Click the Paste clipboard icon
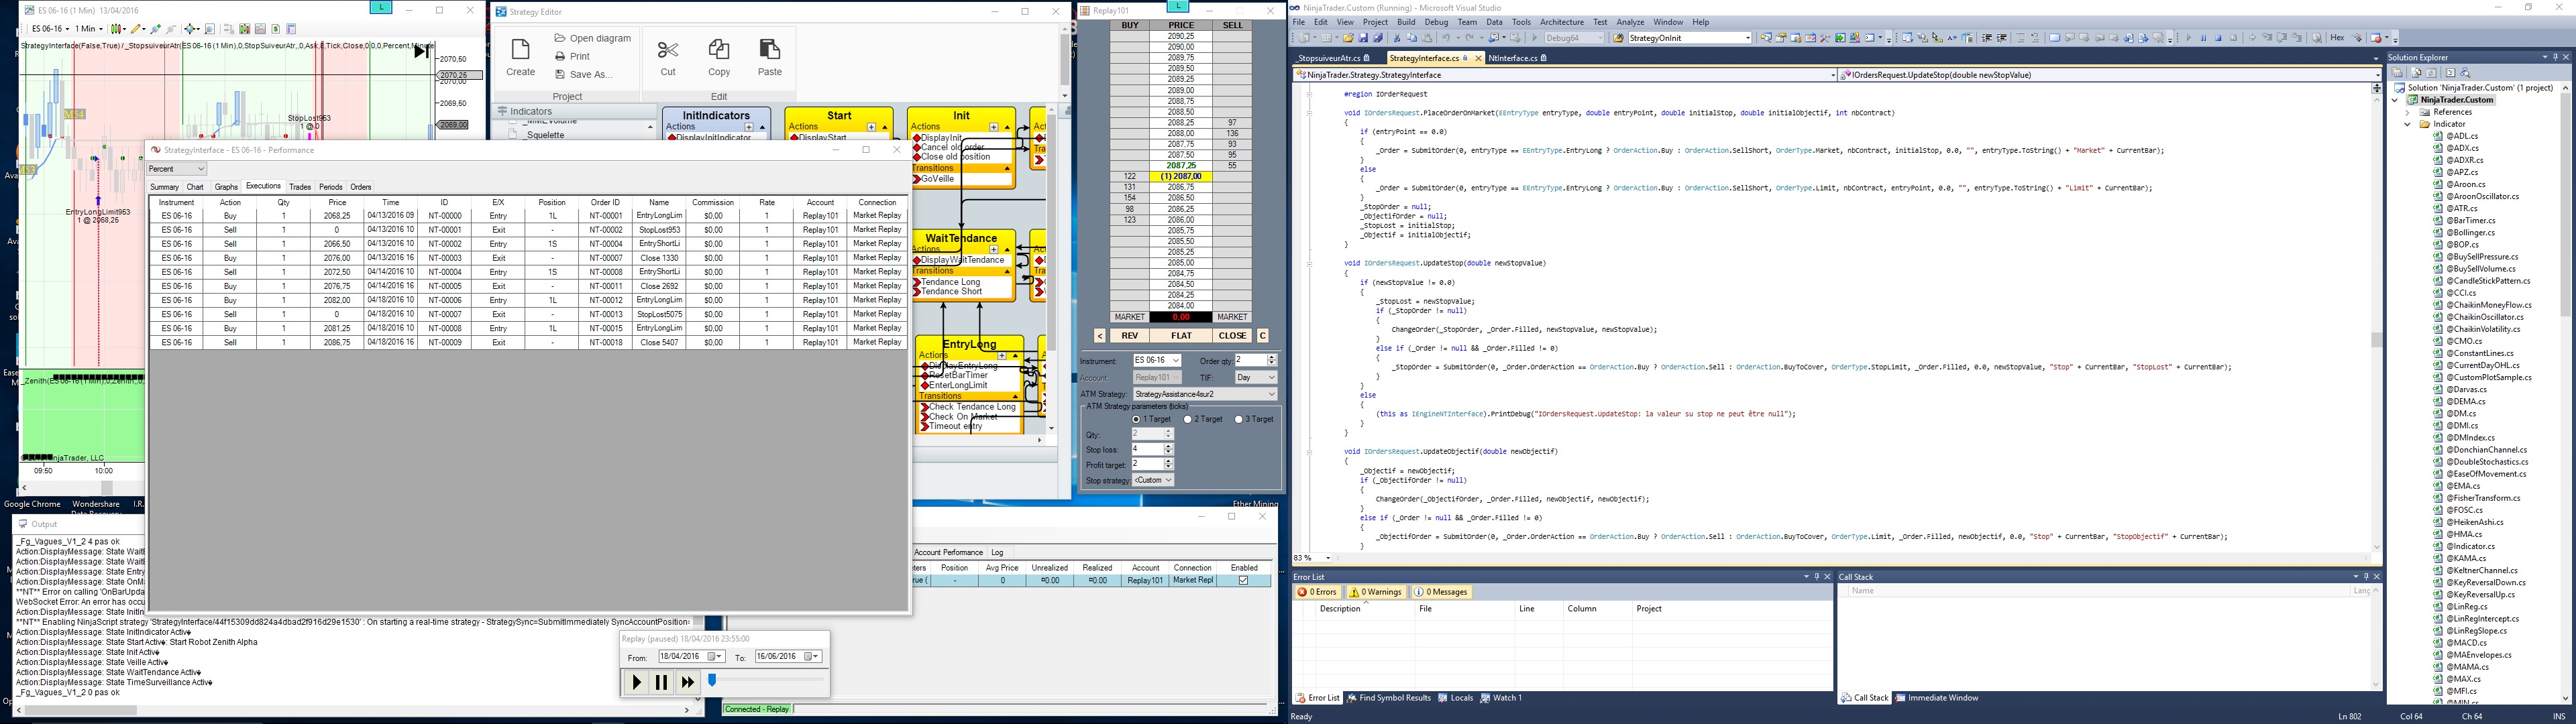Viewport: 2576px width, 724px height. tap(769, 49)
